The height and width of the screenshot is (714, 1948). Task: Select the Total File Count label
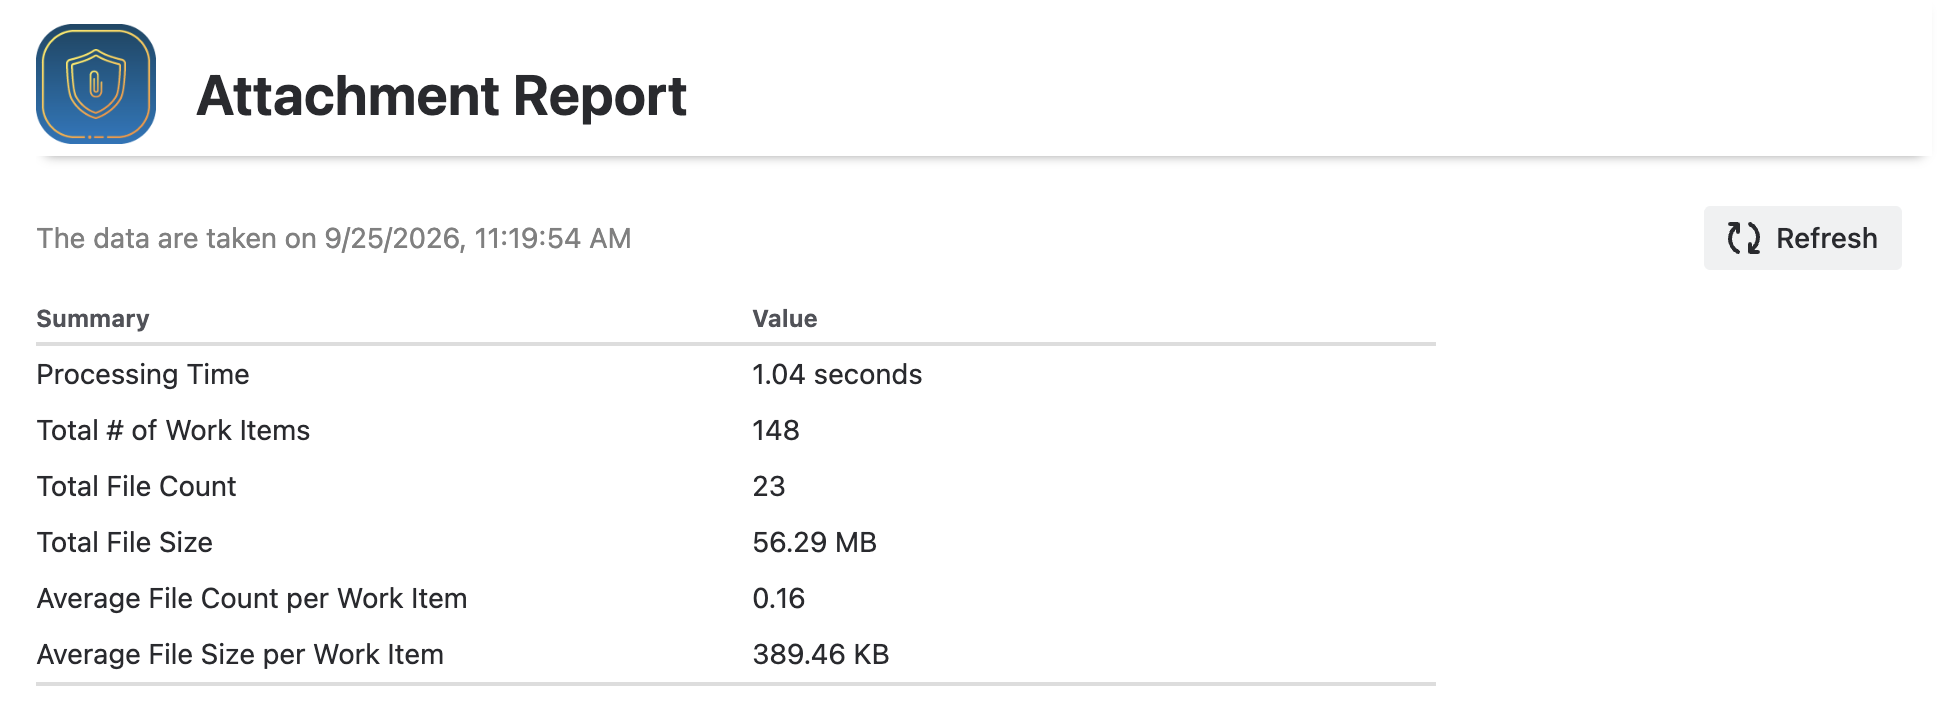pos(136,486)
